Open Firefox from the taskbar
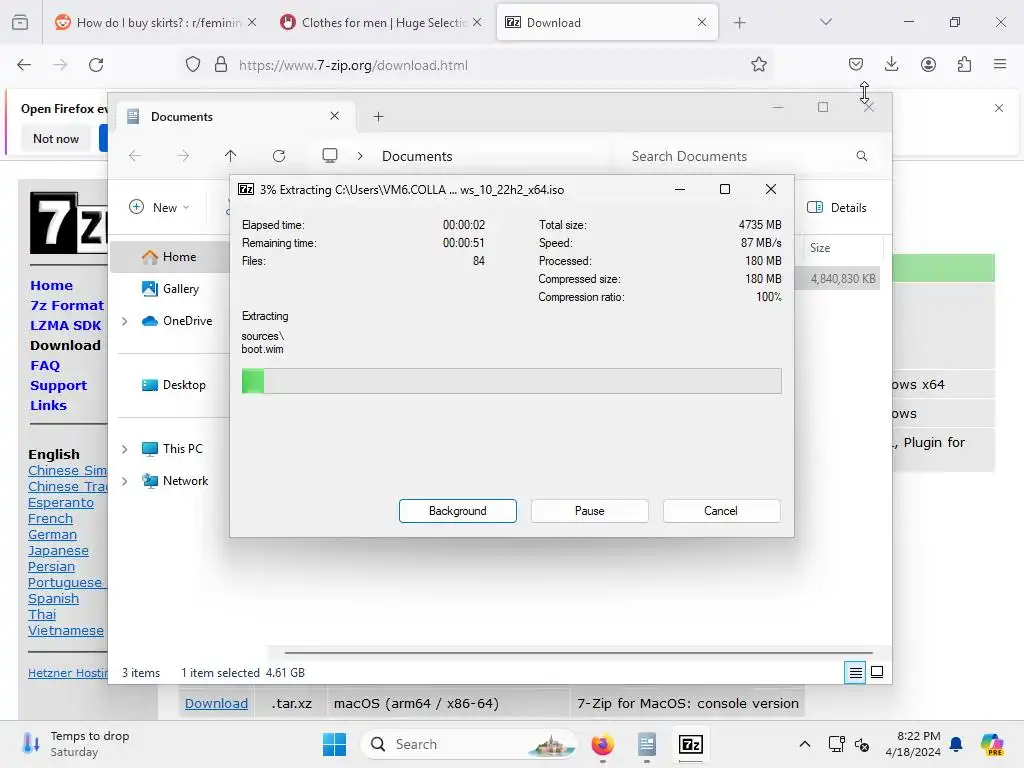 click(603, 744)
